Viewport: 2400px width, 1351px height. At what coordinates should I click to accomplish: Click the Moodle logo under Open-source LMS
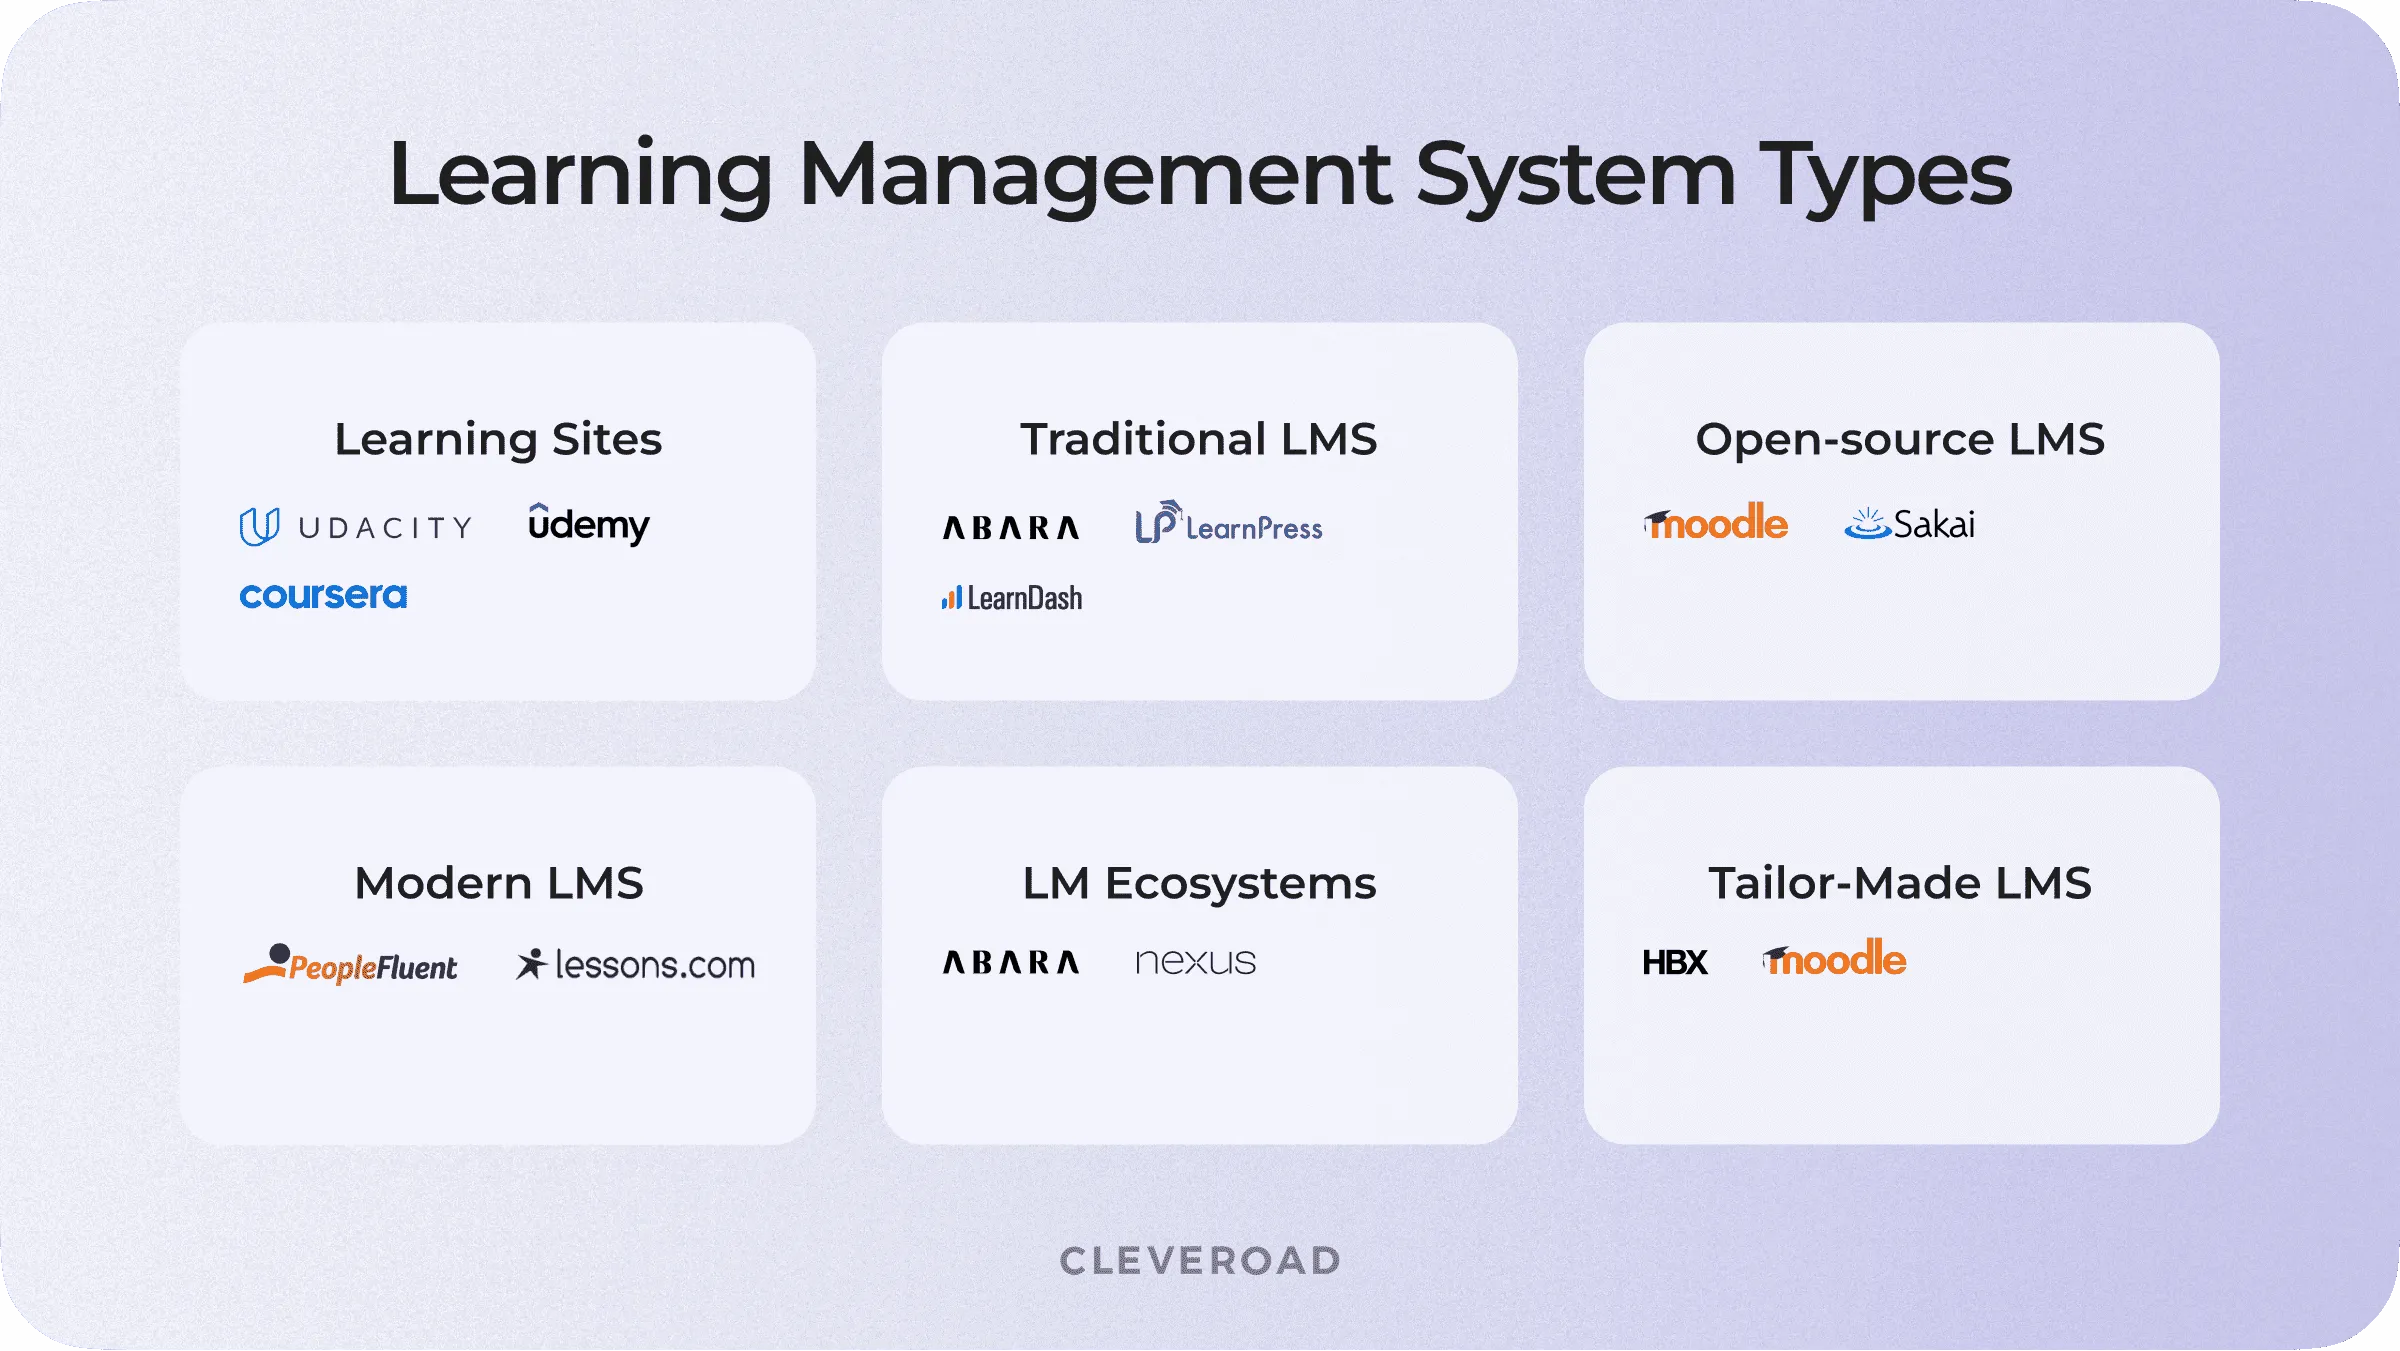(1715, 522)
